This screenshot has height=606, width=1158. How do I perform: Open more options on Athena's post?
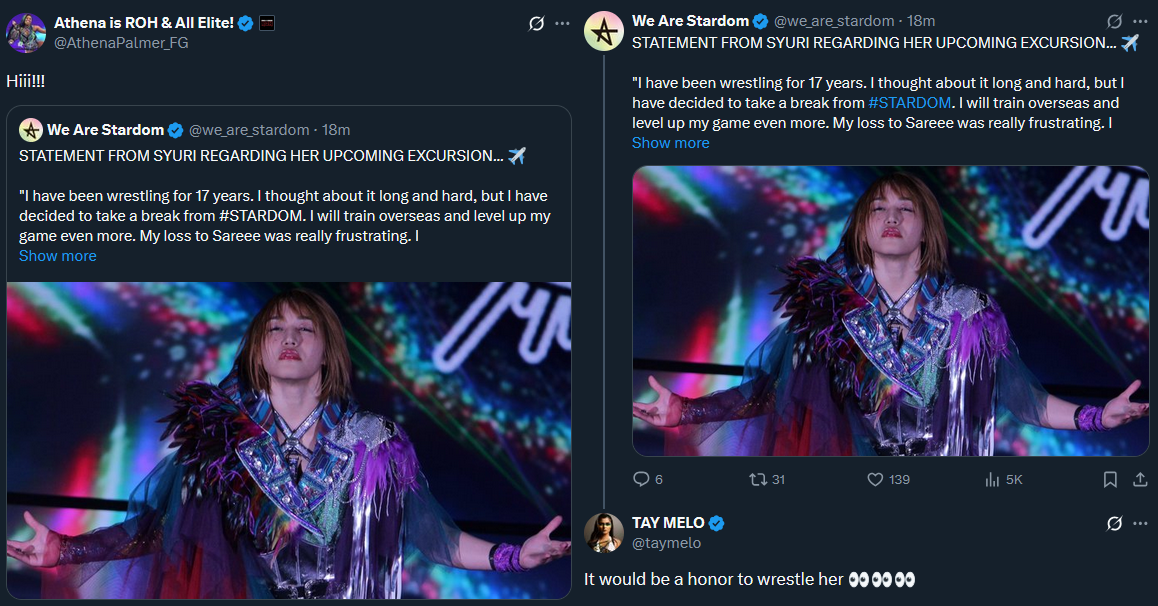[x=562, y=23]
